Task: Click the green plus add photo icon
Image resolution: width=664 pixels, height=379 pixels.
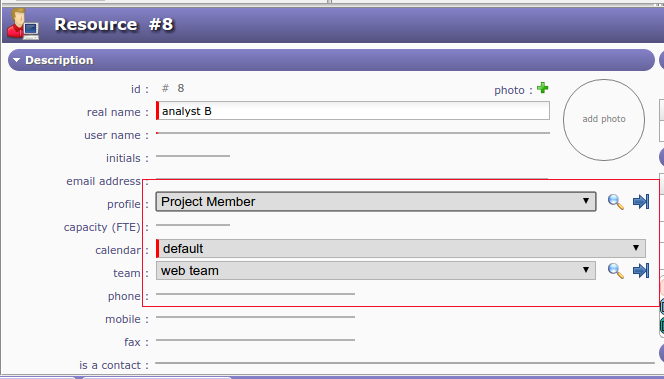Action: coord(542,88)
